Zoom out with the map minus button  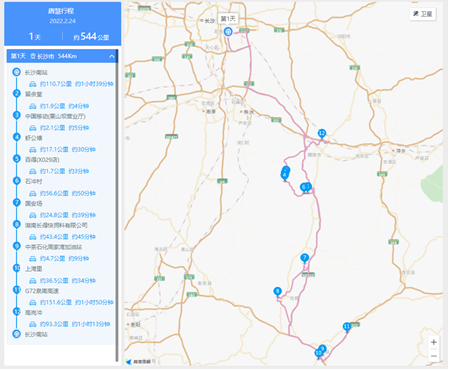coord(434,356)
